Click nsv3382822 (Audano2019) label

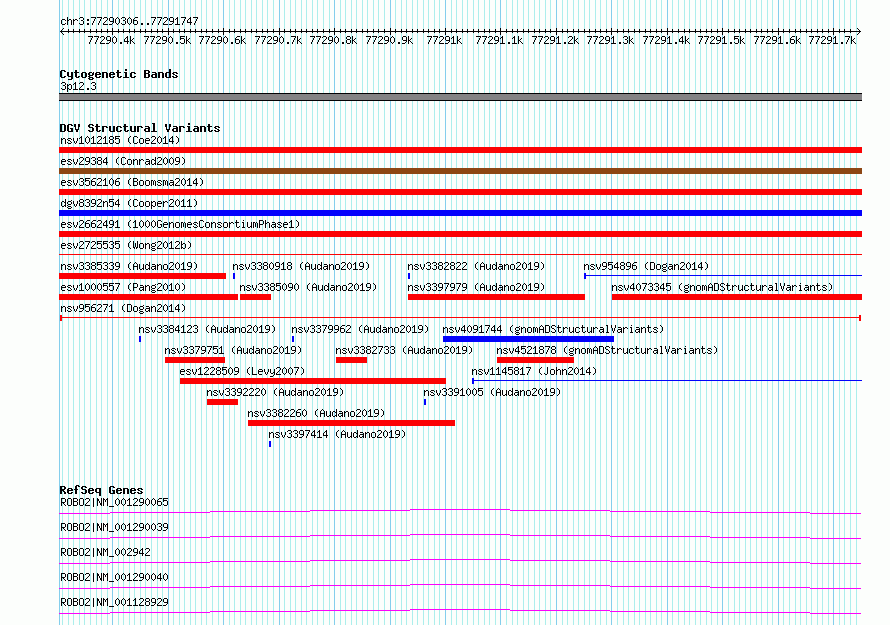(476, 266)
